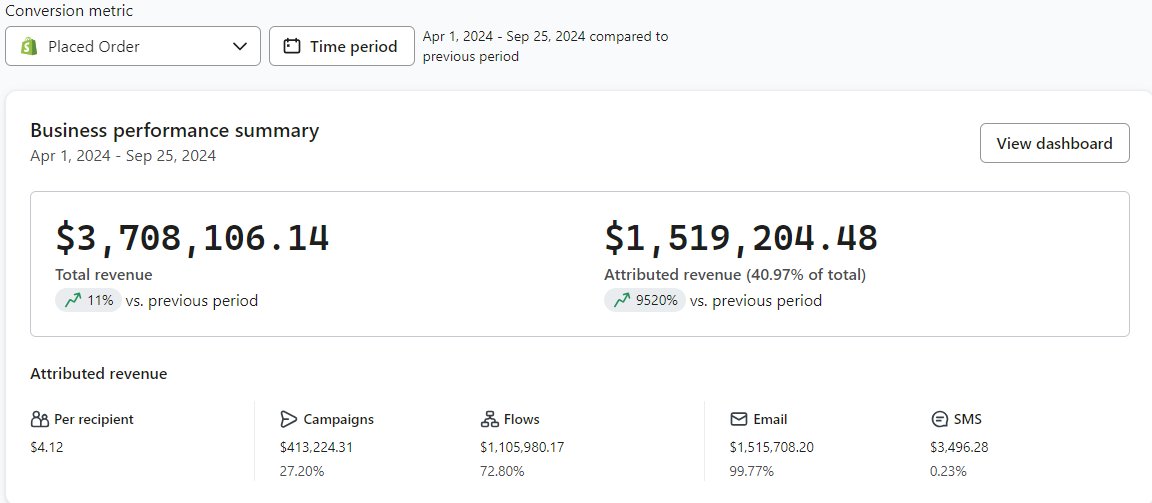Click the $3,496.28 SMS revenue value
Screen dimensions: 1152x503
point(959,447)
